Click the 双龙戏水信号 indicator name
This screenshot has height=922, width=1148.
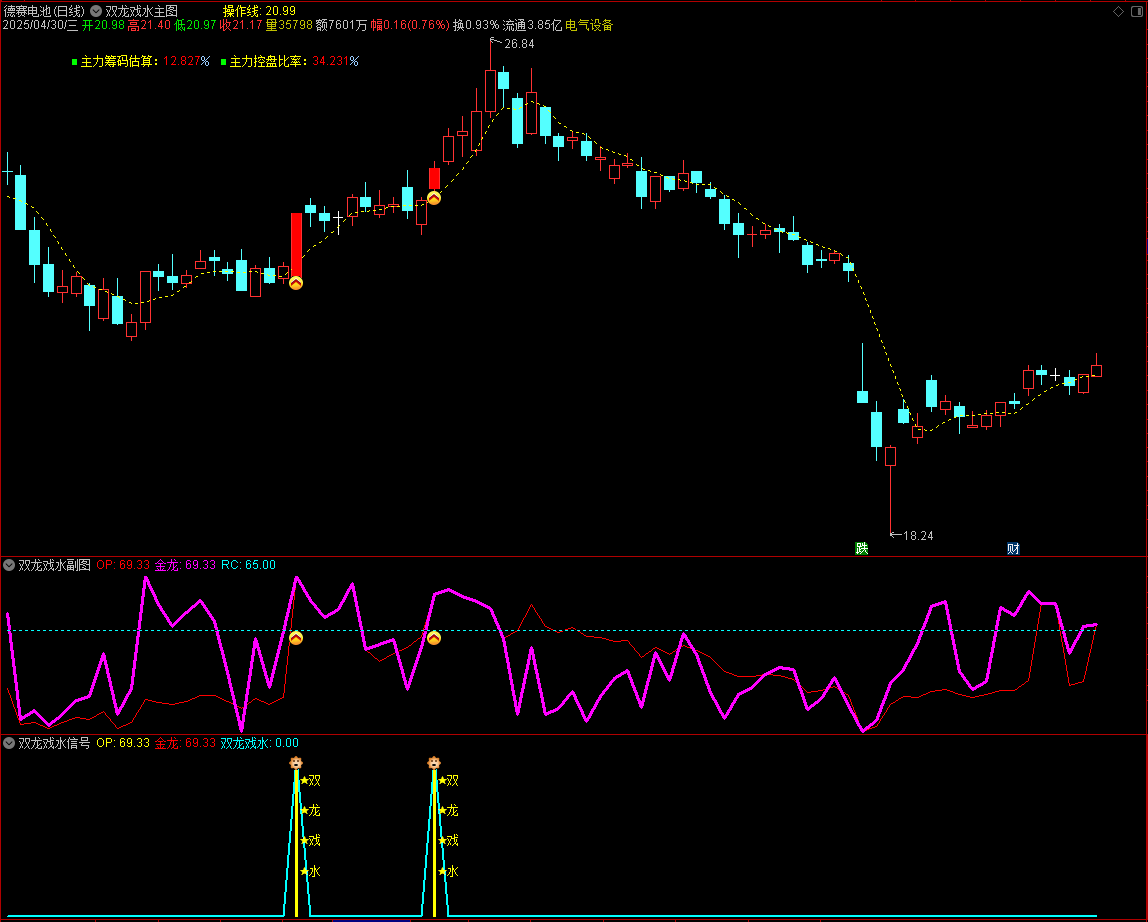pyautogui.click(x=54, y=743)
